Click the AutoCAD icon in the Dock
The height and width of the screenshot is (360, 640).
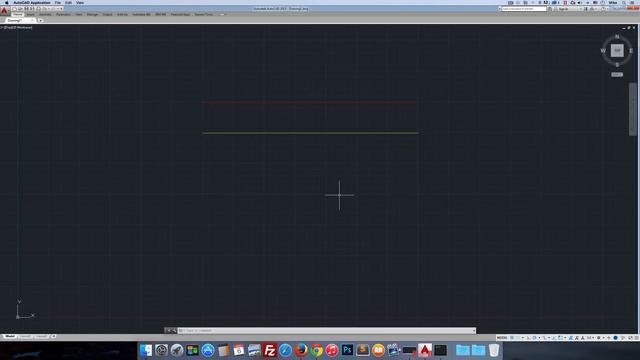(425, 350)
